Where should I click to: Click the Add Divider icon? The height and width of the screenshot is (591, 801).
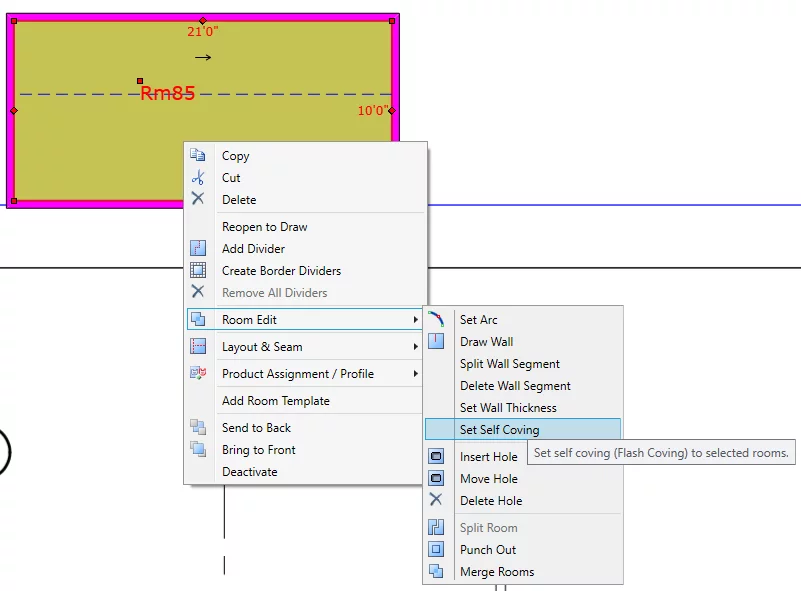198,248
